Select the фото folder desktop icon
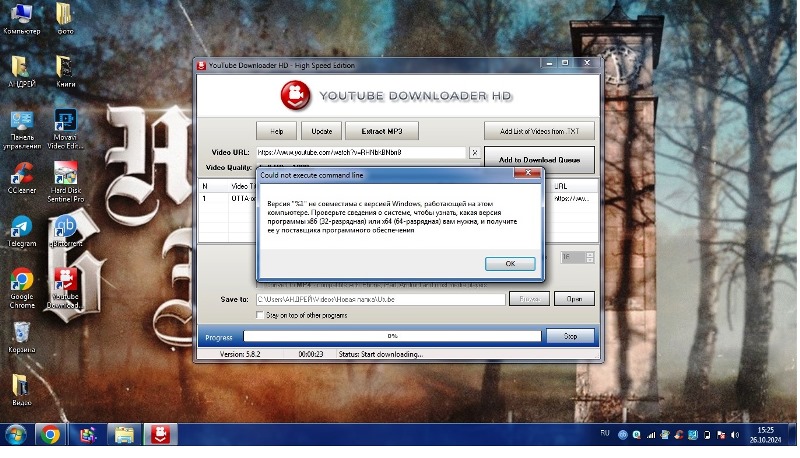Screen dimensions: 800x458 [x=64, y=19]
